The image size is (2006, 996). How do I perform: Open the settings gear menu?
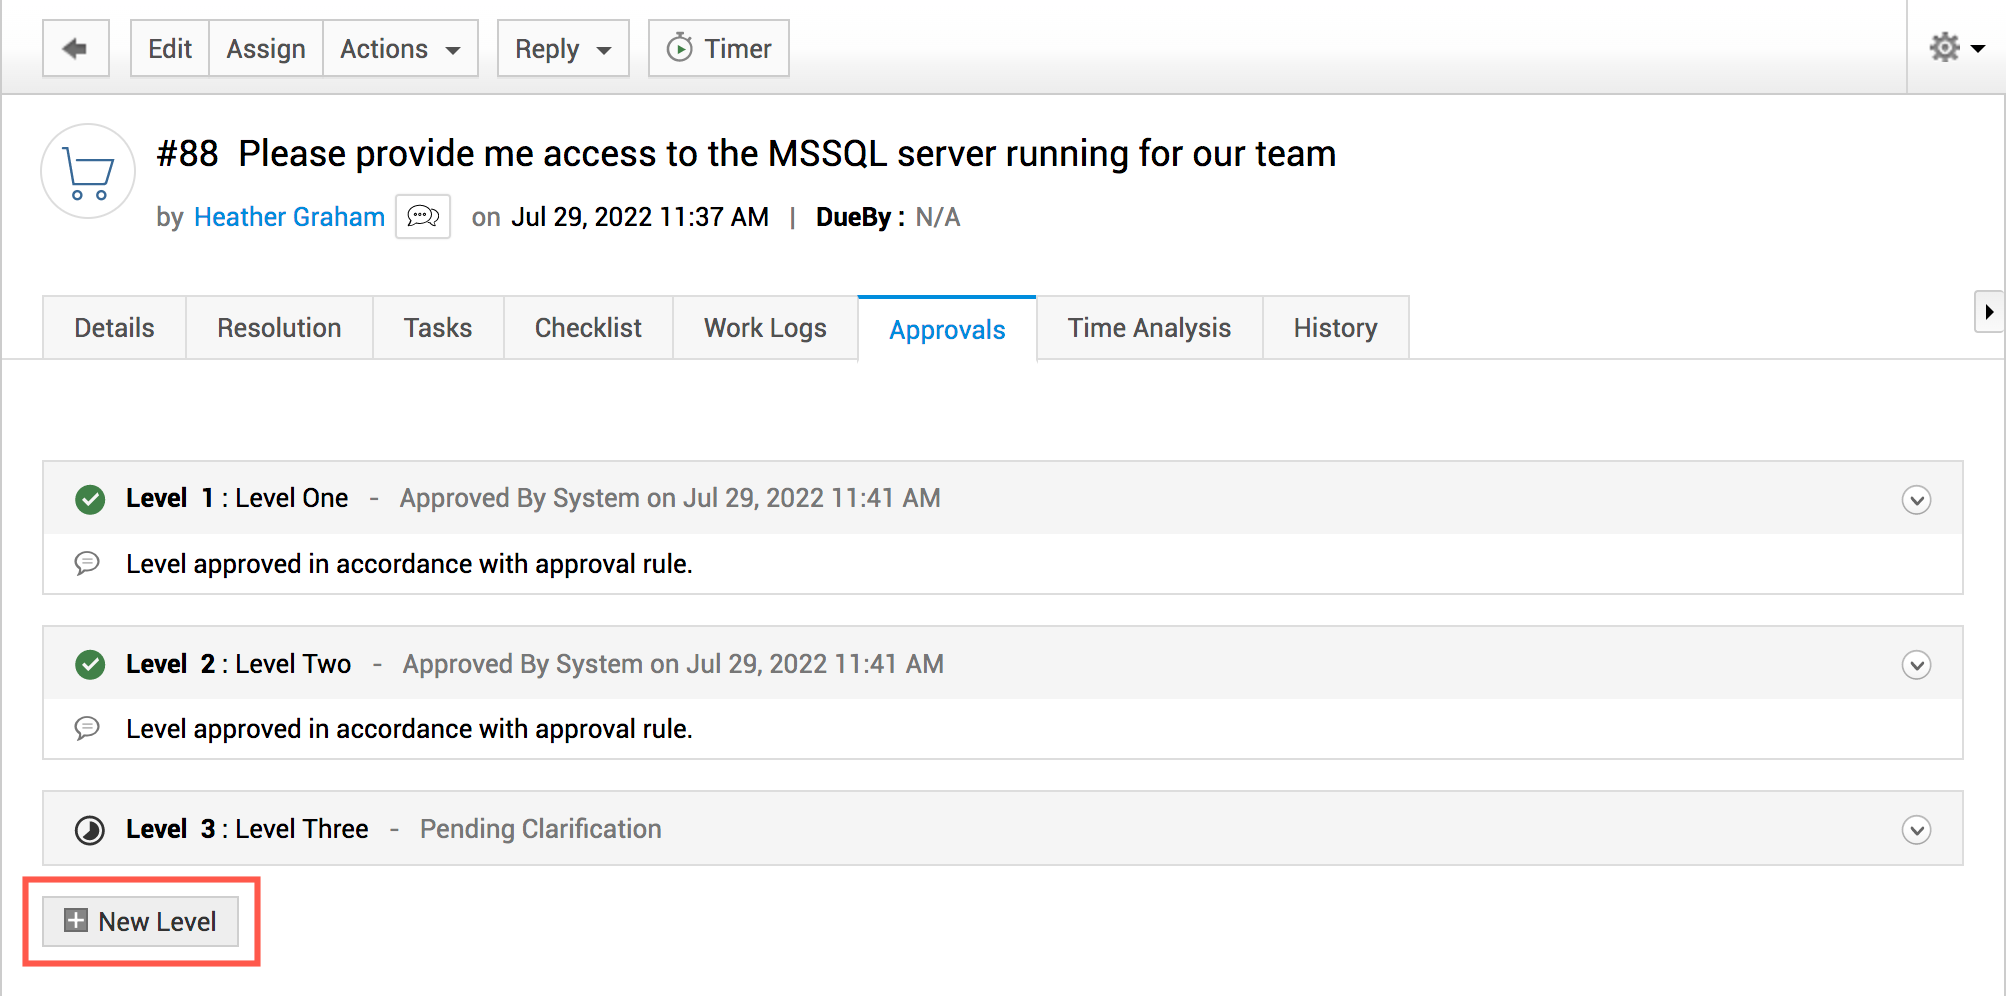click(1955, 47)
